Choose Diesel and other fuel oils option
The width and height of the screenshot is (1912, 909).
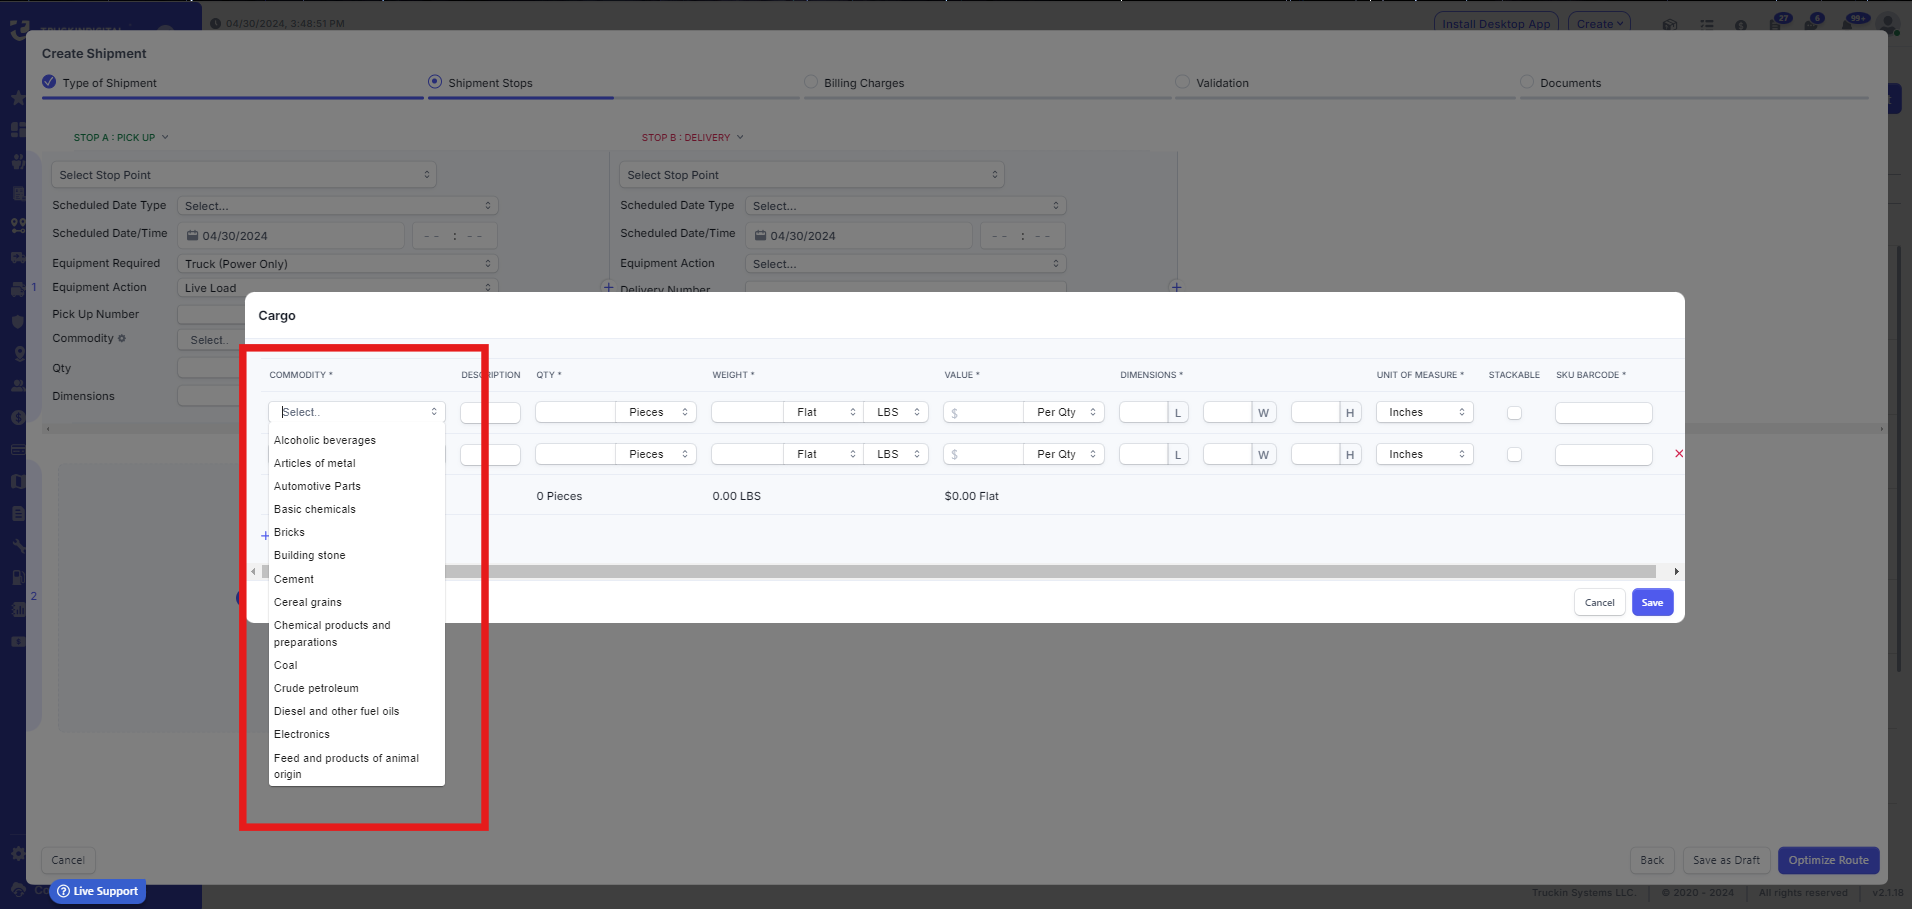336,711
